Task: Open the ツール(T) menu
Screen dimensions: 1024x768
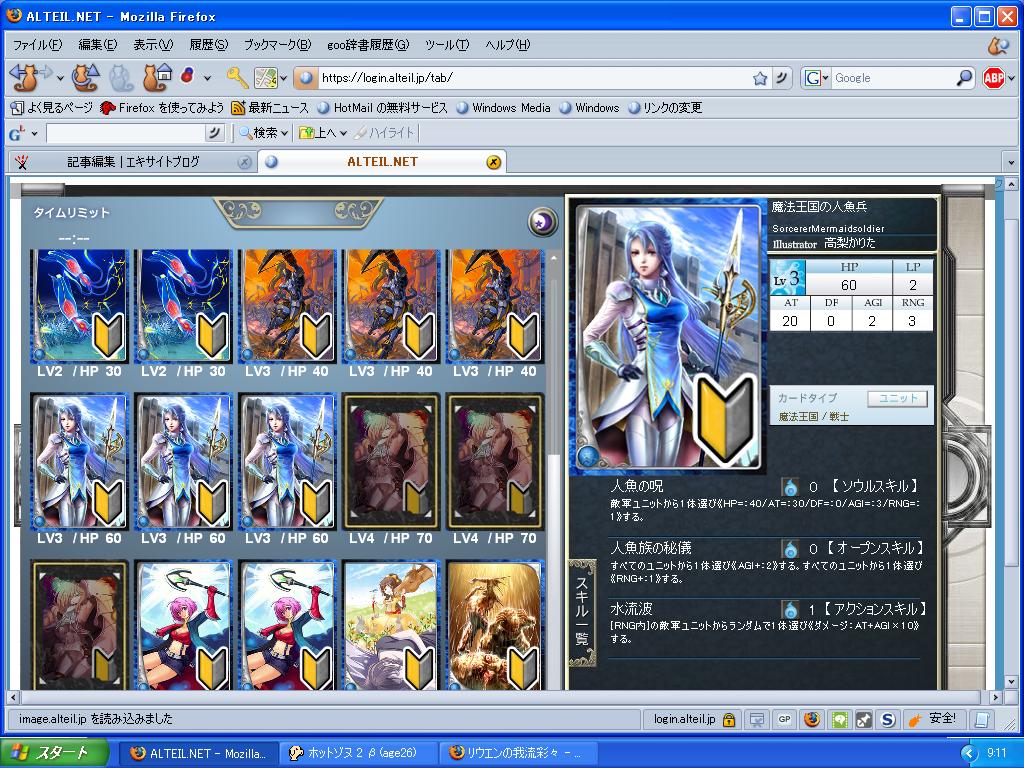Action: 447,44
